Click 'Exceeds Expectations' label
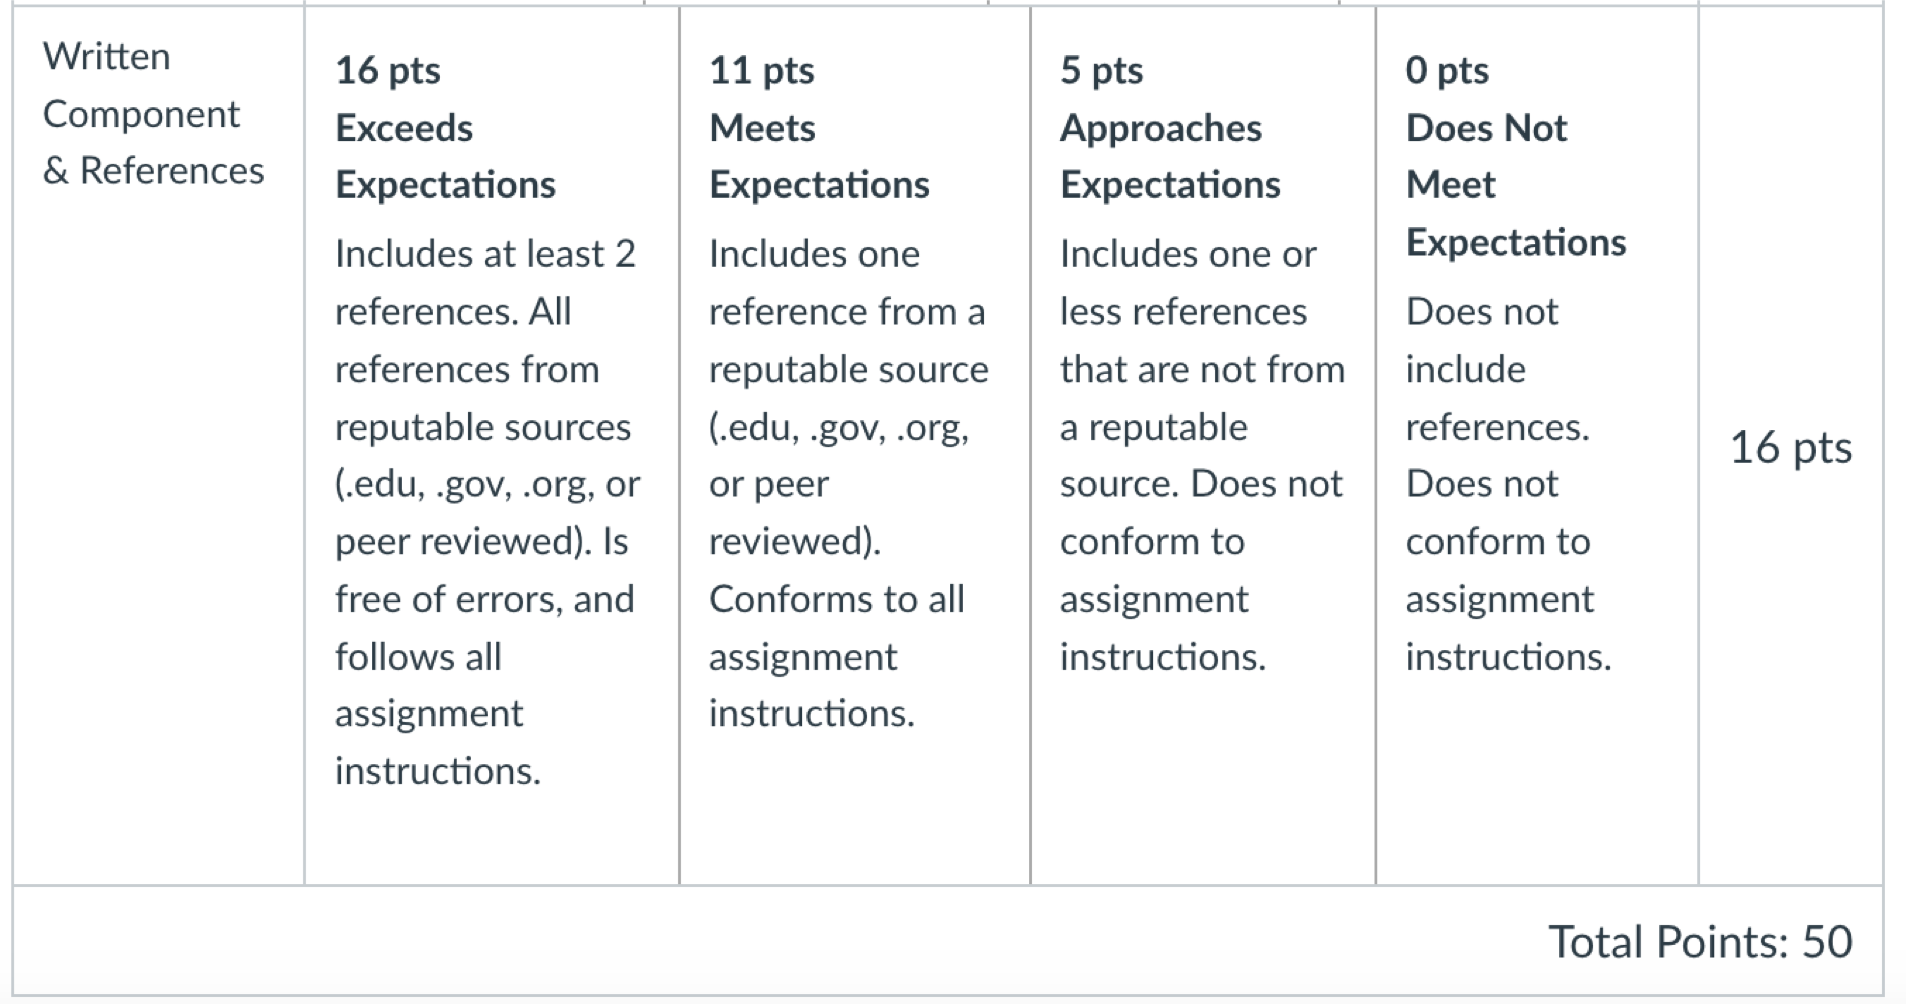1906x1004 pixels. tap(445, 156)
